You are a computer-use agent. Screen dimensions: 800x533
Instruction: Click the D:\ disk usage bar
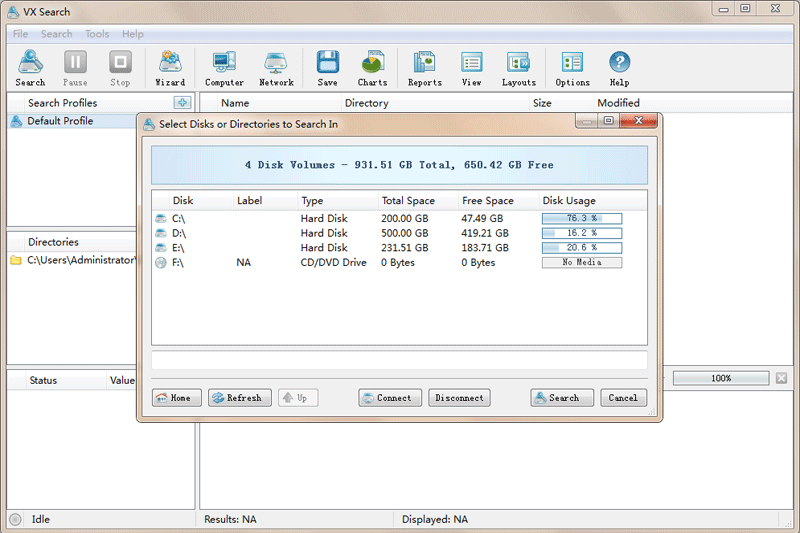point(581,233)
